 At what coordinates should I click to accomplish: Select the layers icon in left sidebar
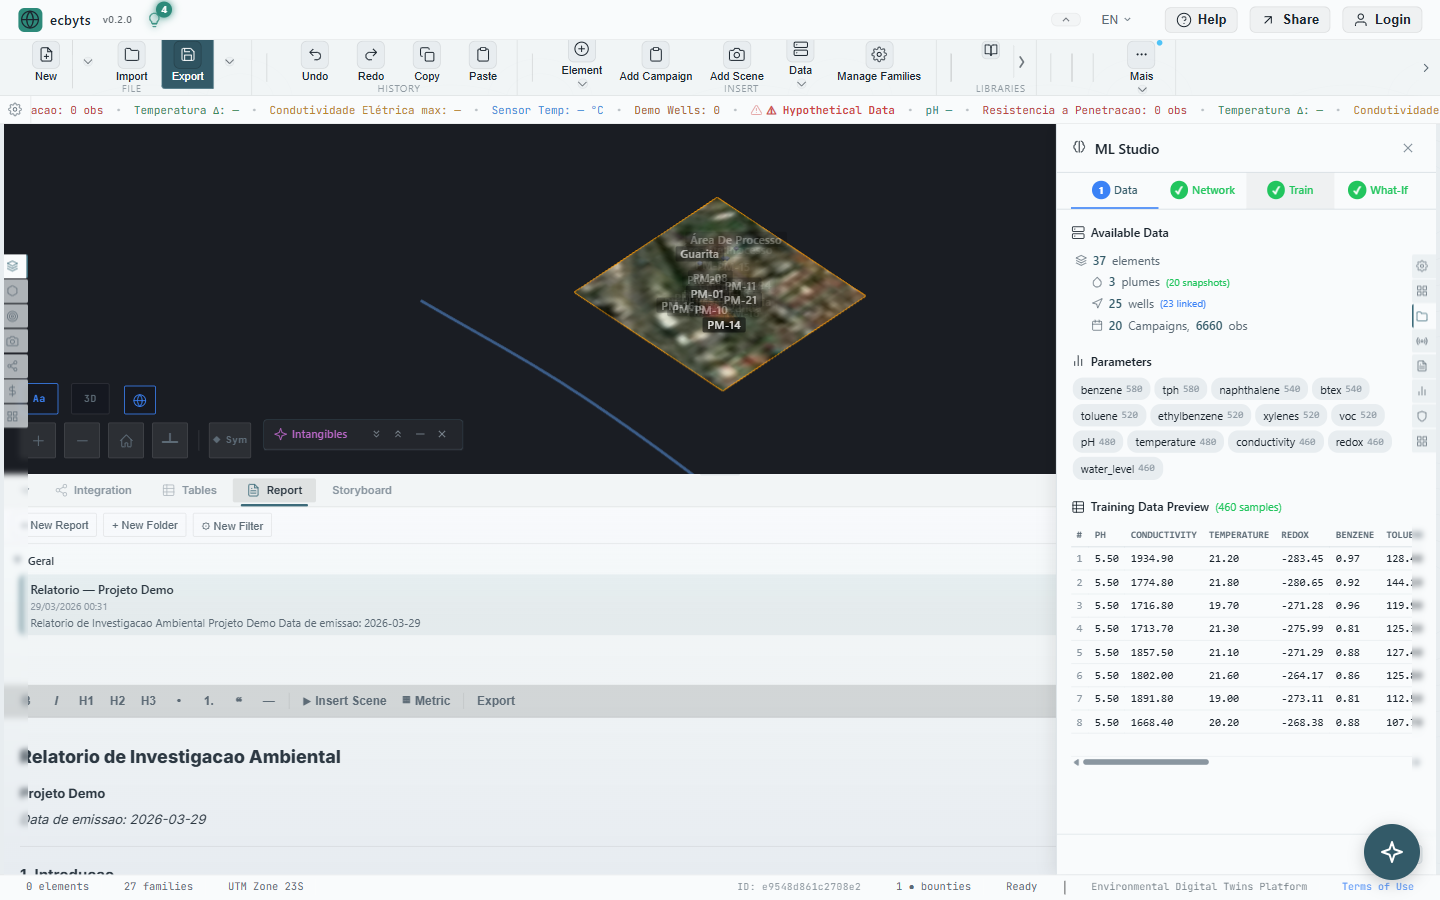[13, 266]
